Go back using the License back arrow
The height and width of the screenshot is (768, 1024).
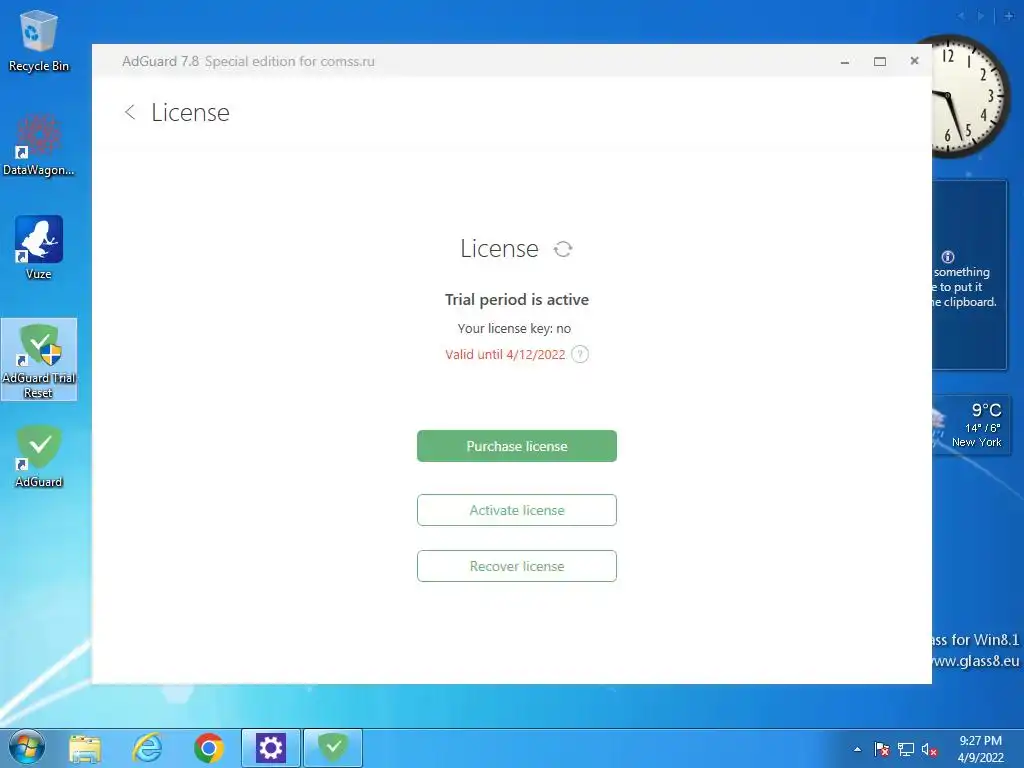tap(130, 112)
